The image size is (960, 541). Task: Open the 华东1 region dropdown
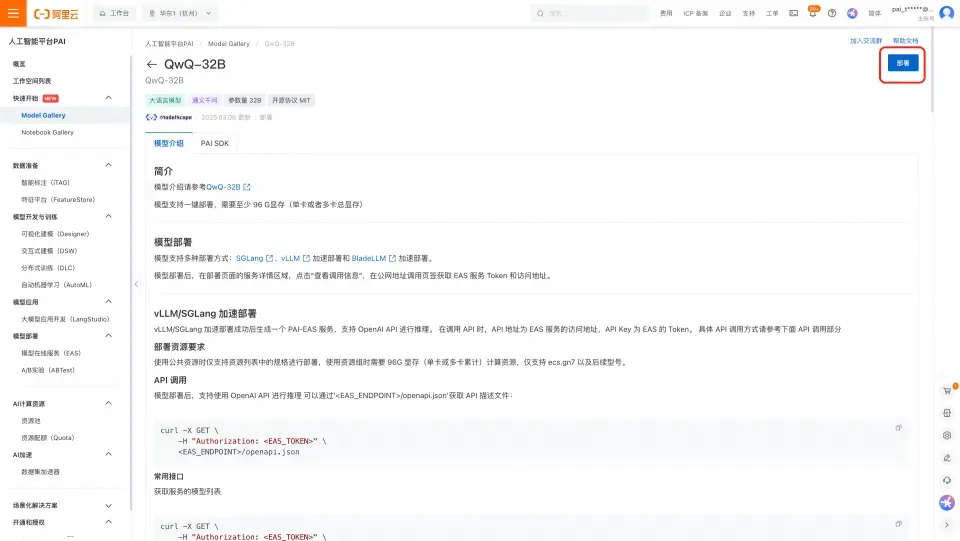(x=180, y=13)
